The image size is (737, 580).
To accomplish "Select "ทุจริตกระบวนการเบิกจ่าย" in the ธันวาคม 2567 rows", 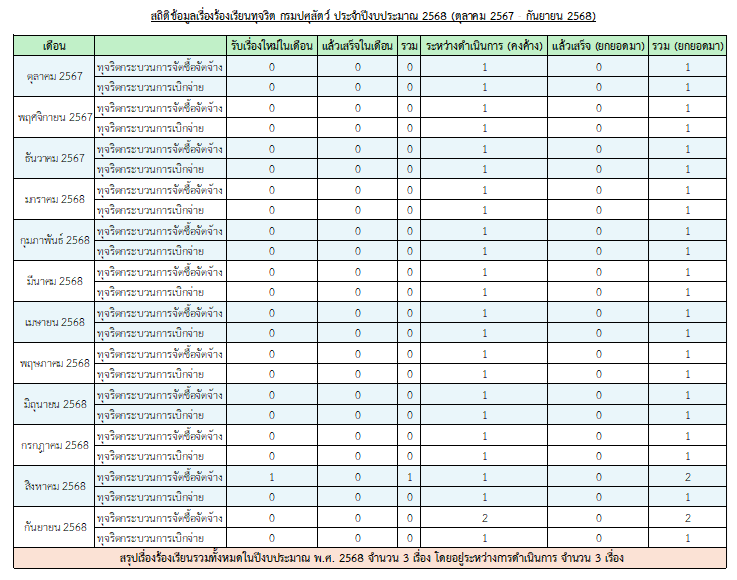I will 160,169.
